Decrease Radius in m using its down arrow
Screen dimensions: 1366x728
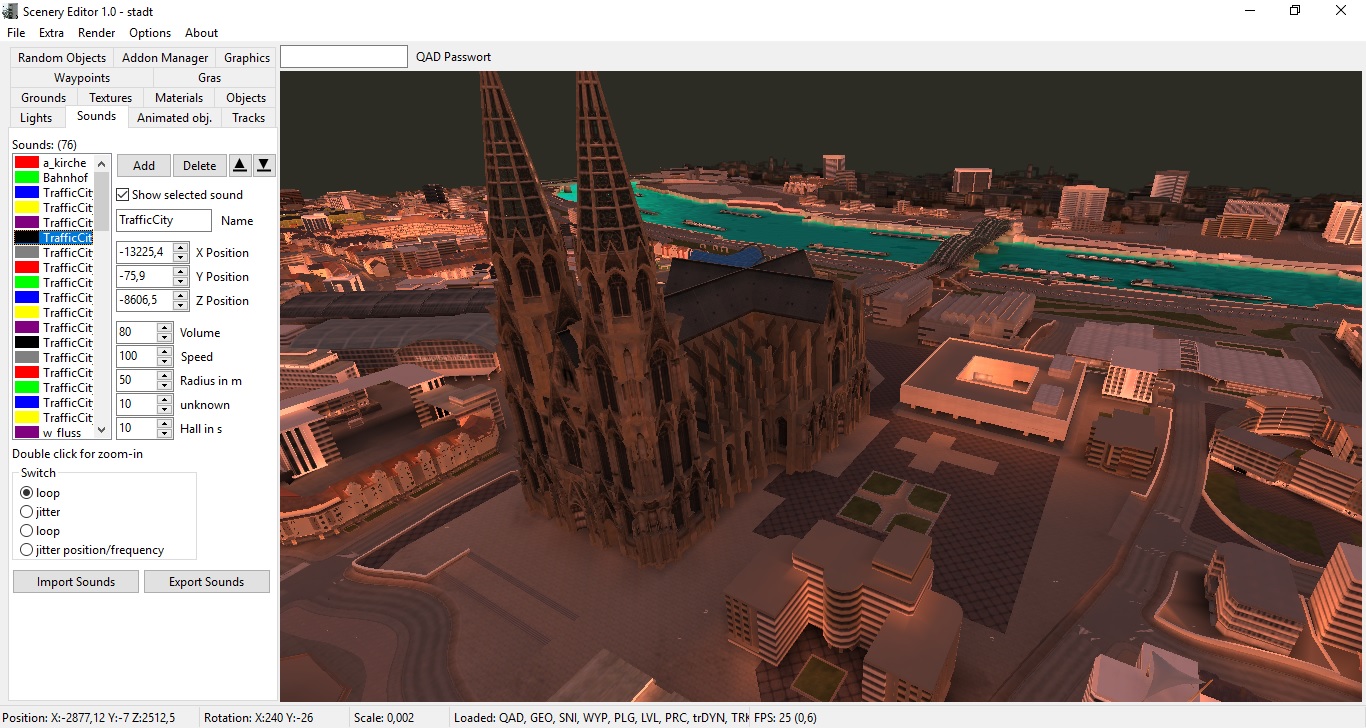tap(165, 385)
